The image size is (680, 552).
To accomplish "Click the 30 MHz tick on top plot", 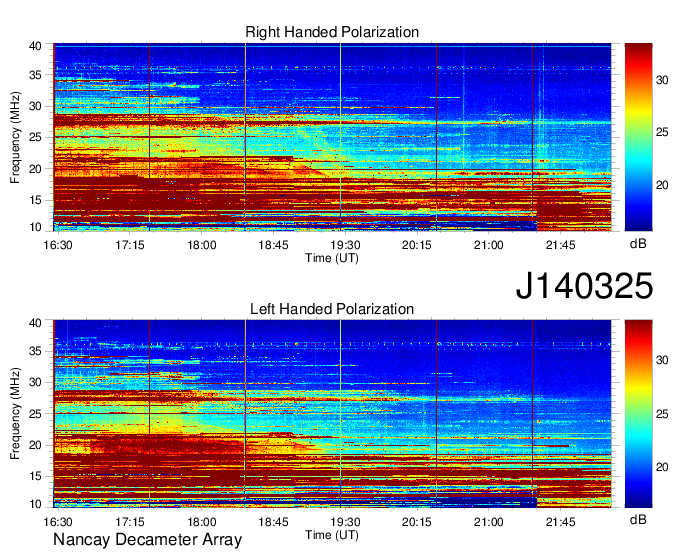I will [x=35, y=106].
